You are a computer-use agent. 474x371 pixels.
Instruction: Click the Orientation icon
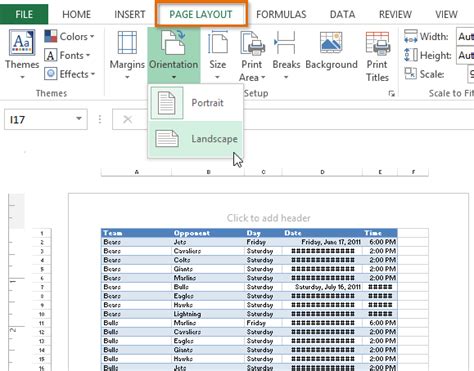pos(173,42)
